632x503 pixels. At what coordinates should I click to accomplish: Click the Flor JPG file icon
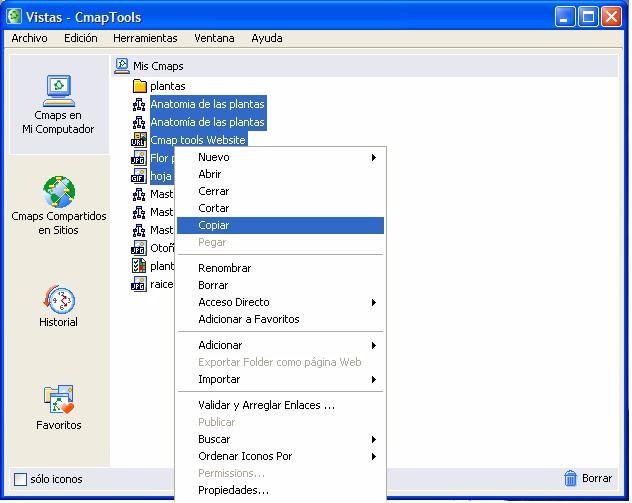(139, 158)
